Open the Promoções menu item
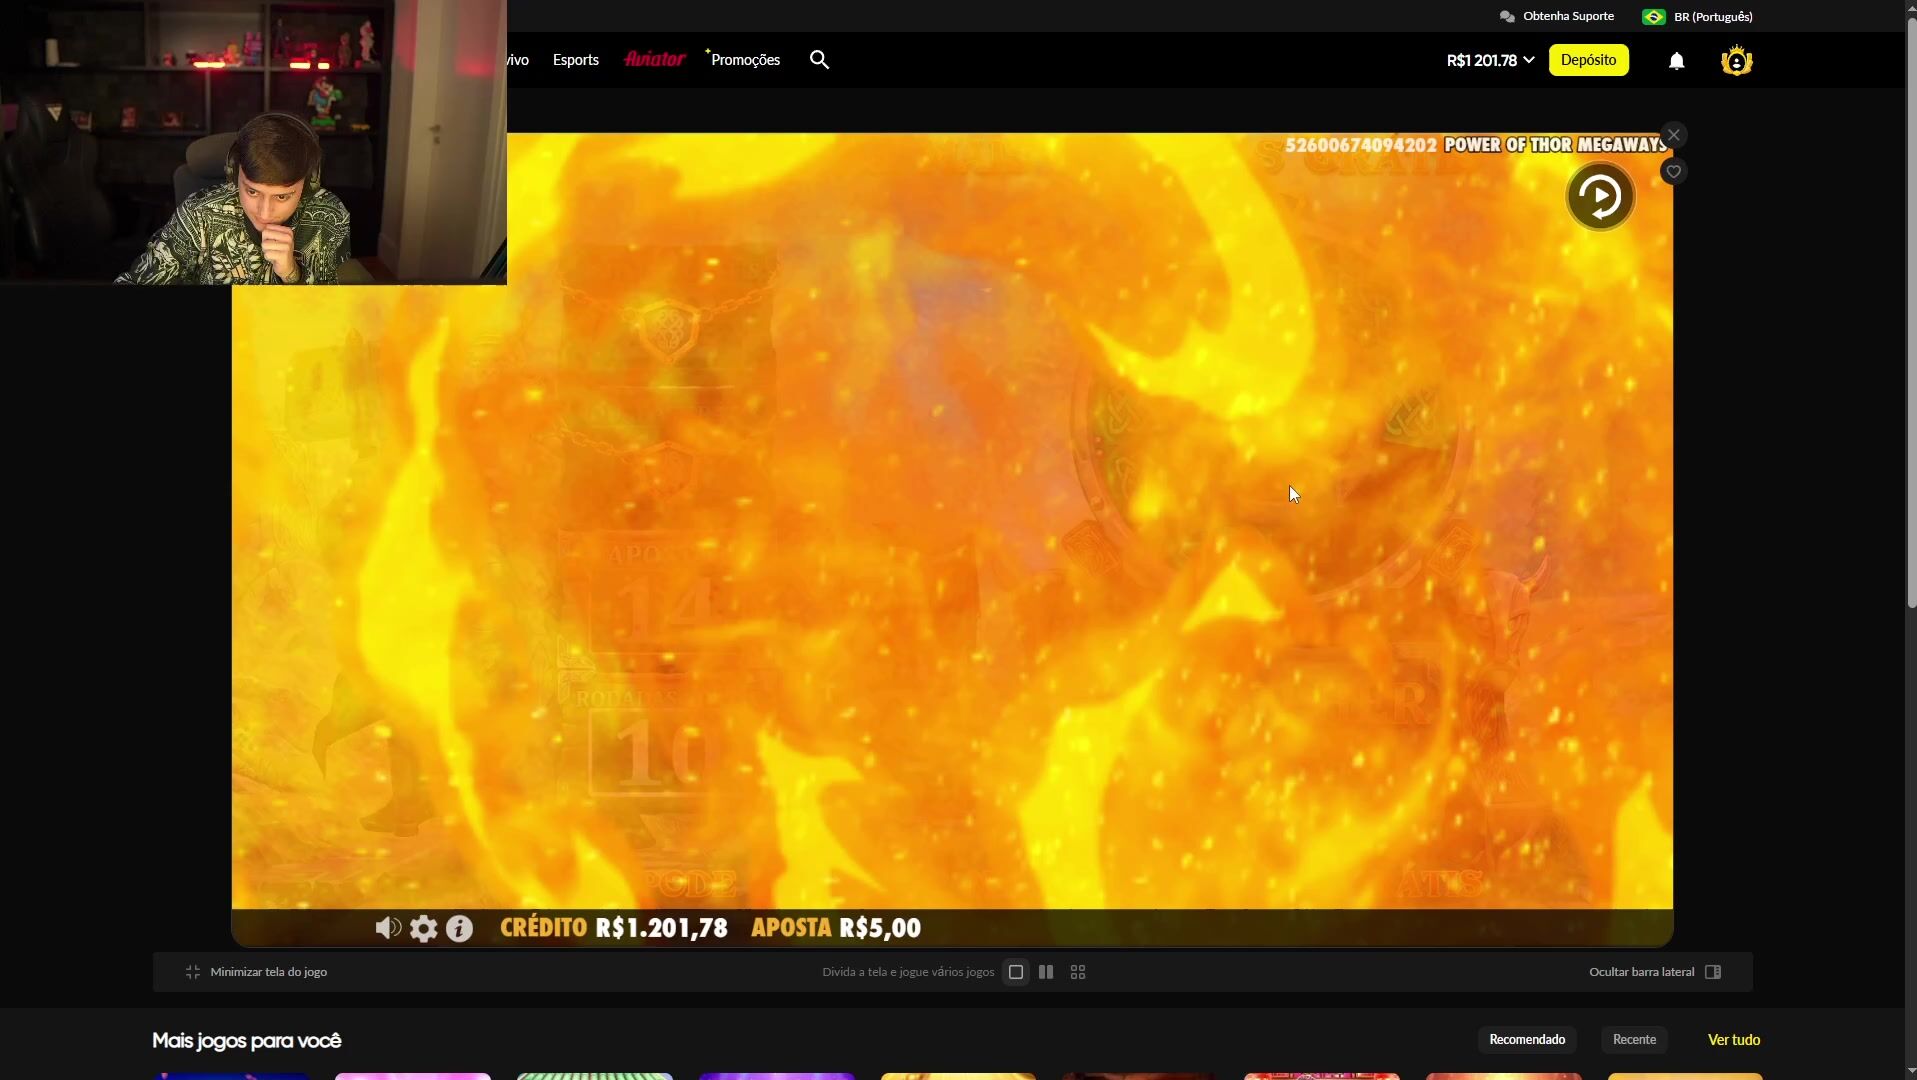 point(743,60)
